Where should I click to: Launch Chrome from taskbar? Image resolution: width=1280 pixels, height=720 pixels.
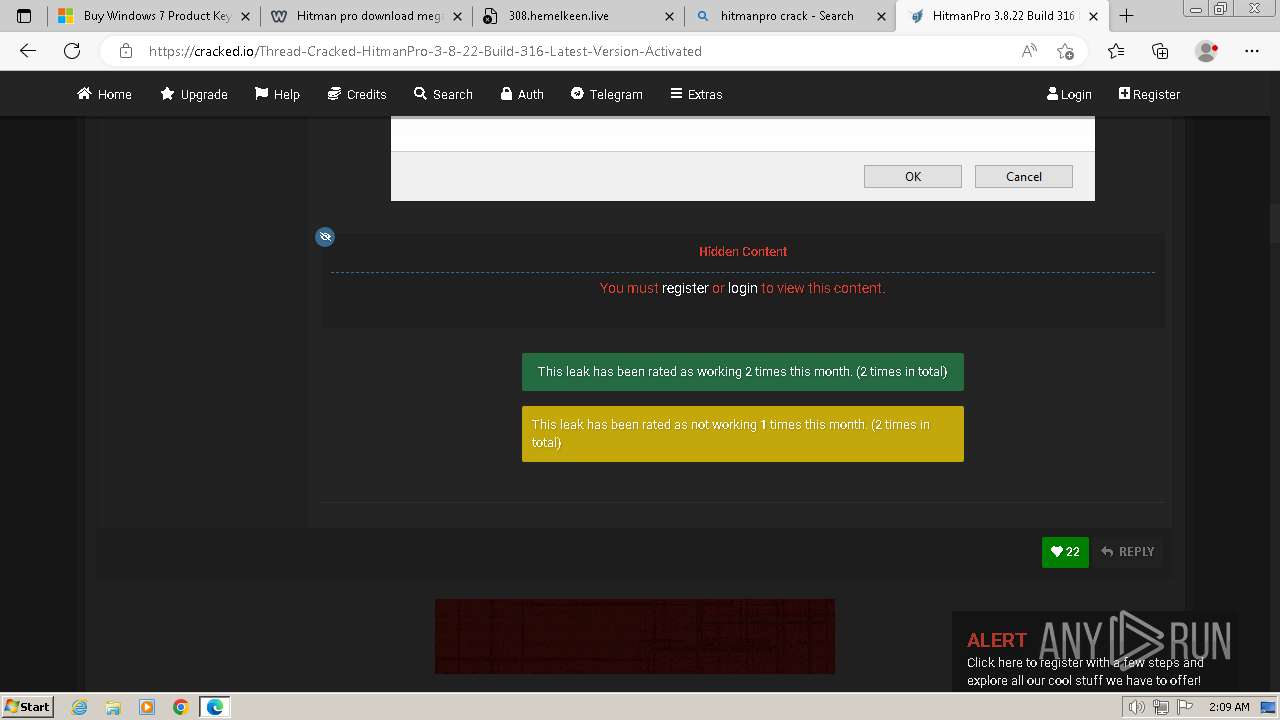tap(181, 707)
